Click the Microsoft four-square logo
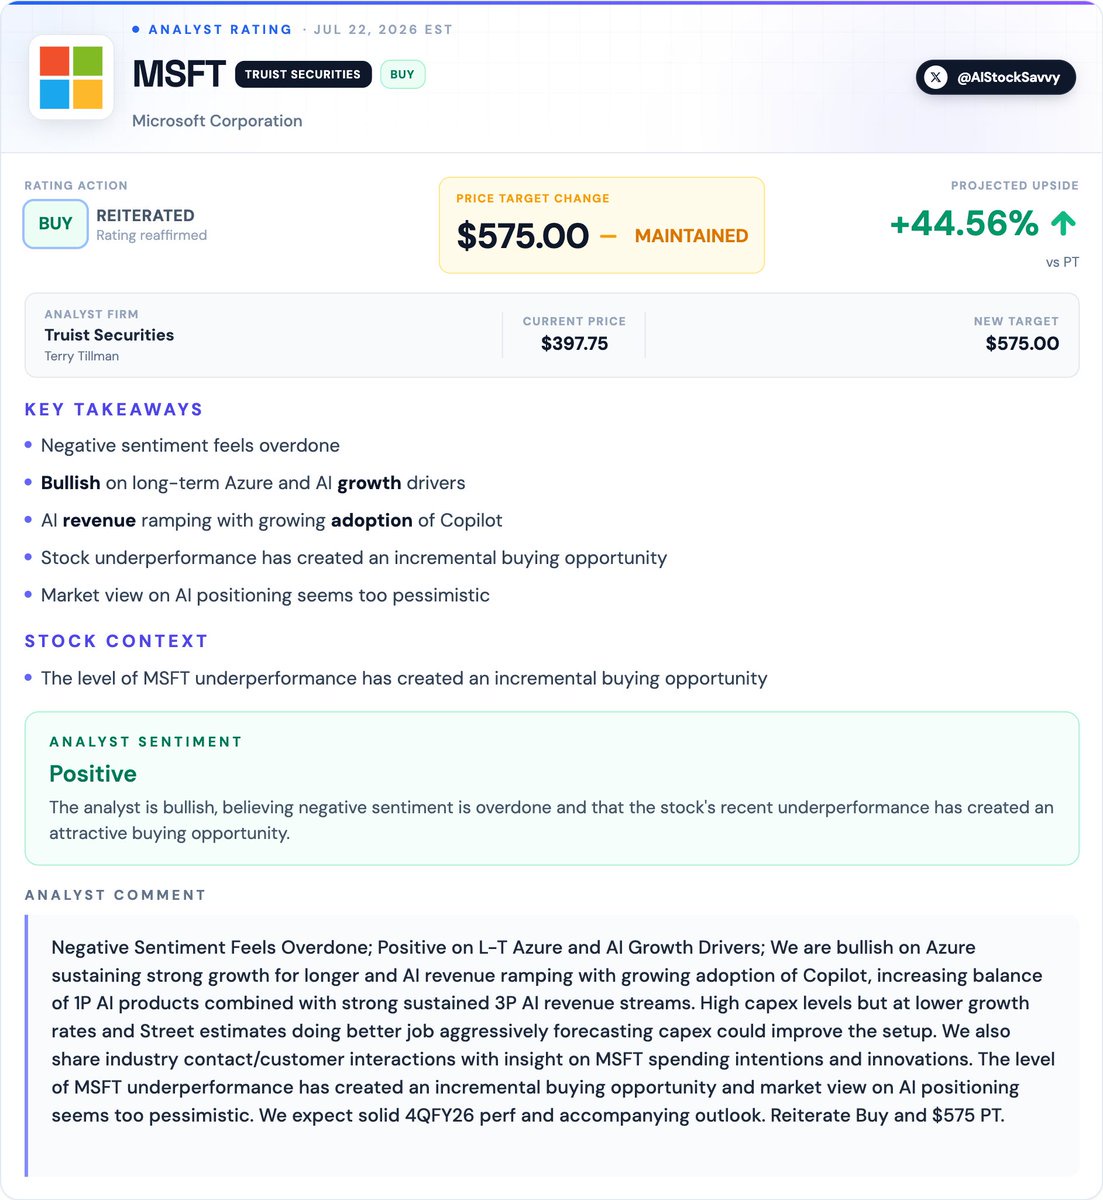The image size is (1103, 1200). tap(71, 77)
